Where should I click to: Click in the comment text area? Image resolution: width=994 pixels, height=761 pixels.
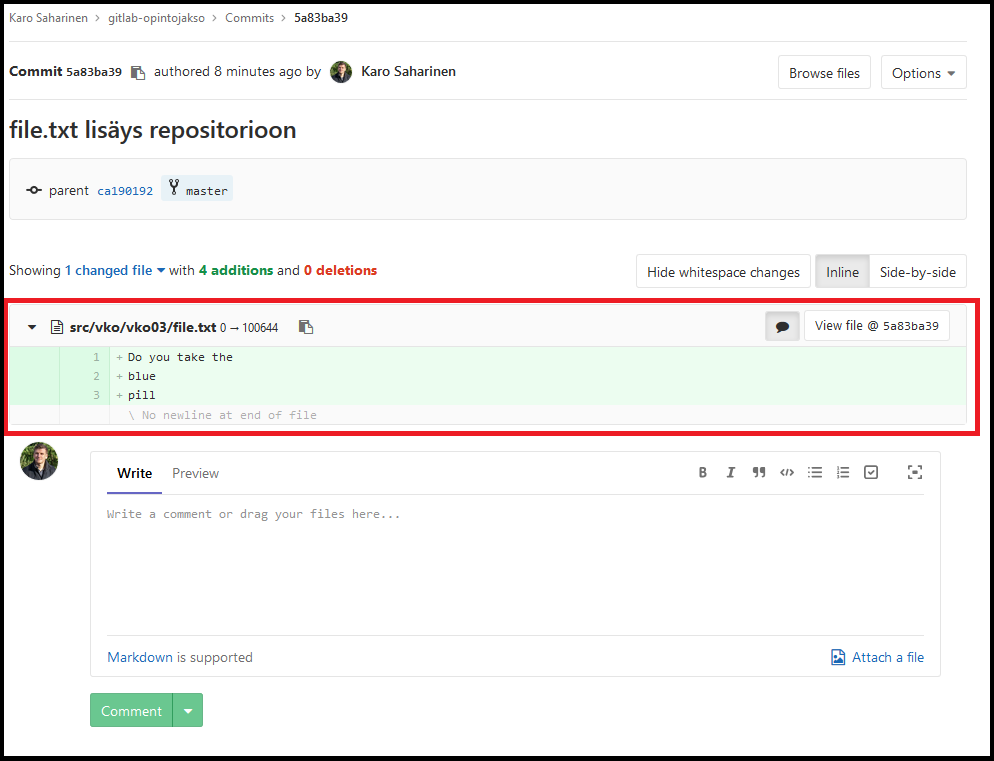coord(515,565)
